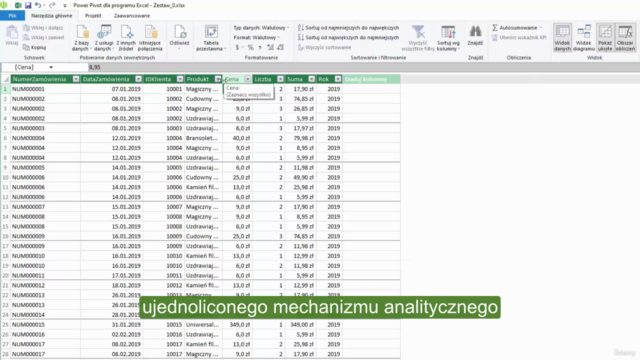Click Wyczyść sortowanie
640x360 pixels.
pyautogui.click(x=324, y=47)
